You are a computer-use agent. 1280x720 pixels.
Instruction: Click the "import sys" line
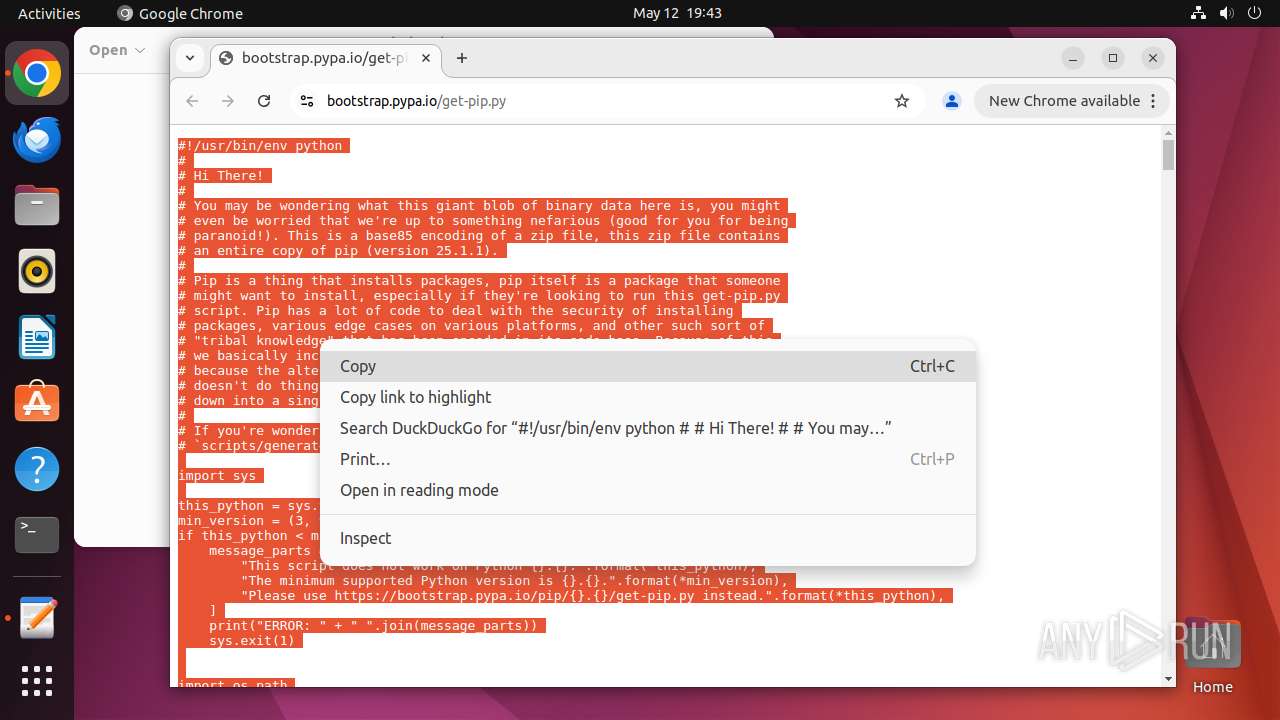click(217, 476)
